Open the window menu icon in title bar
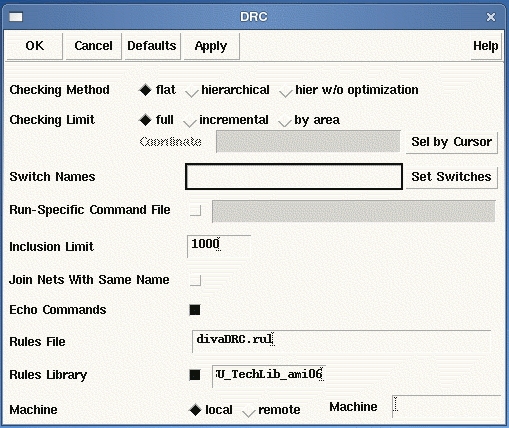Image resolution: width=509 pixels, height=428 pixels. click(x=16, y=17)
